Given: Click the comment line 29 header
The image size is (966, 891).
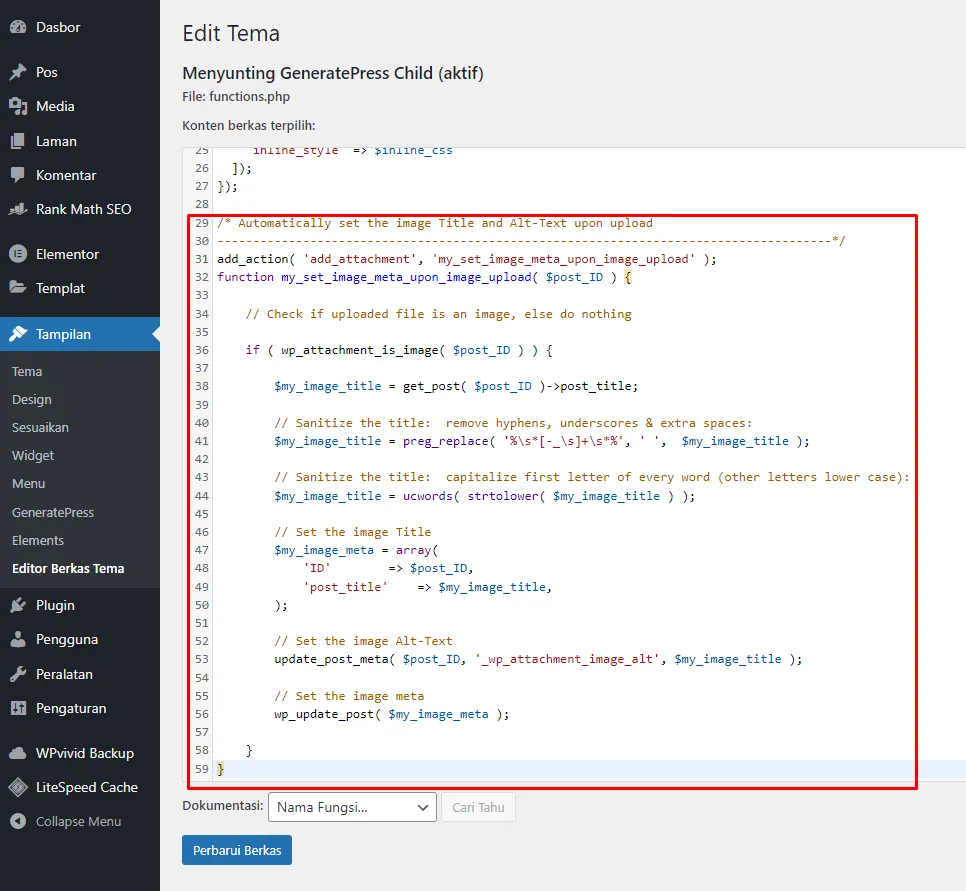Looking at the screenshot, I should (435, 223).
